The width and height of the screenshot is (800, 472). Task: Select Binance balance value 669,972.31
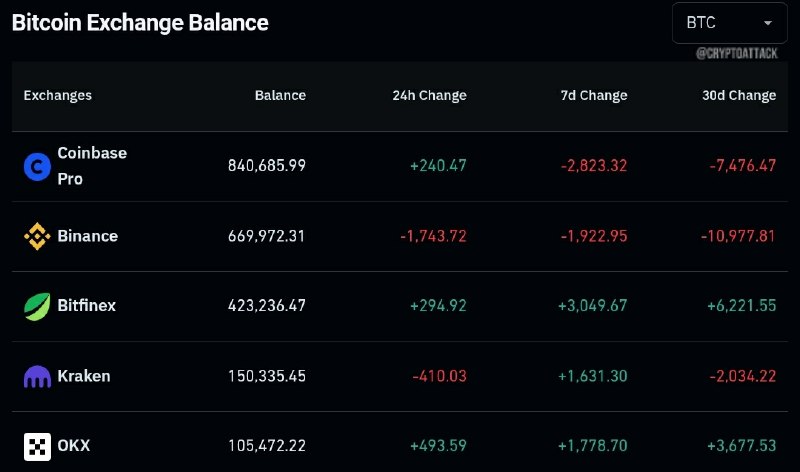click(x=266, y=236)
